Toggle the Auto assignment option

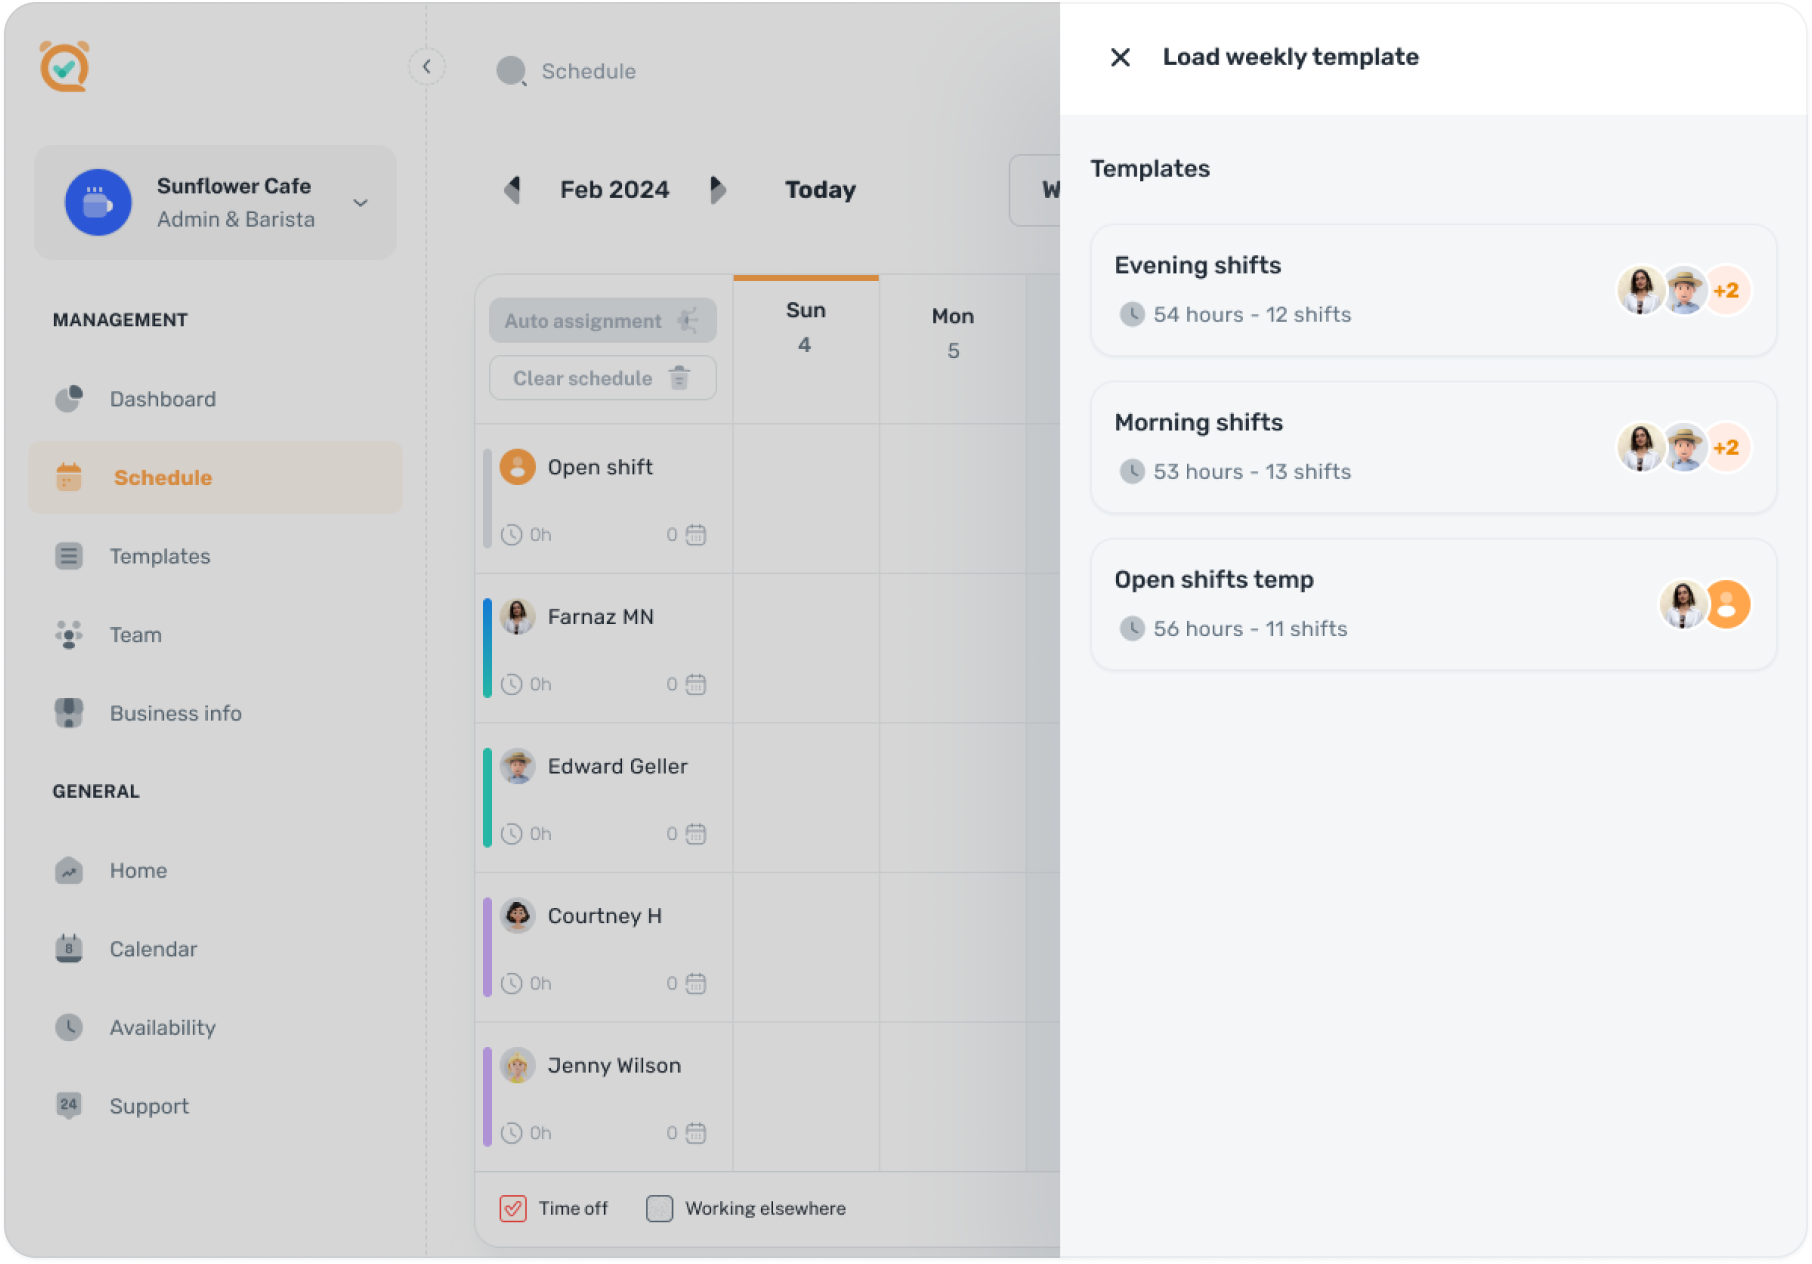coord(601,320)
